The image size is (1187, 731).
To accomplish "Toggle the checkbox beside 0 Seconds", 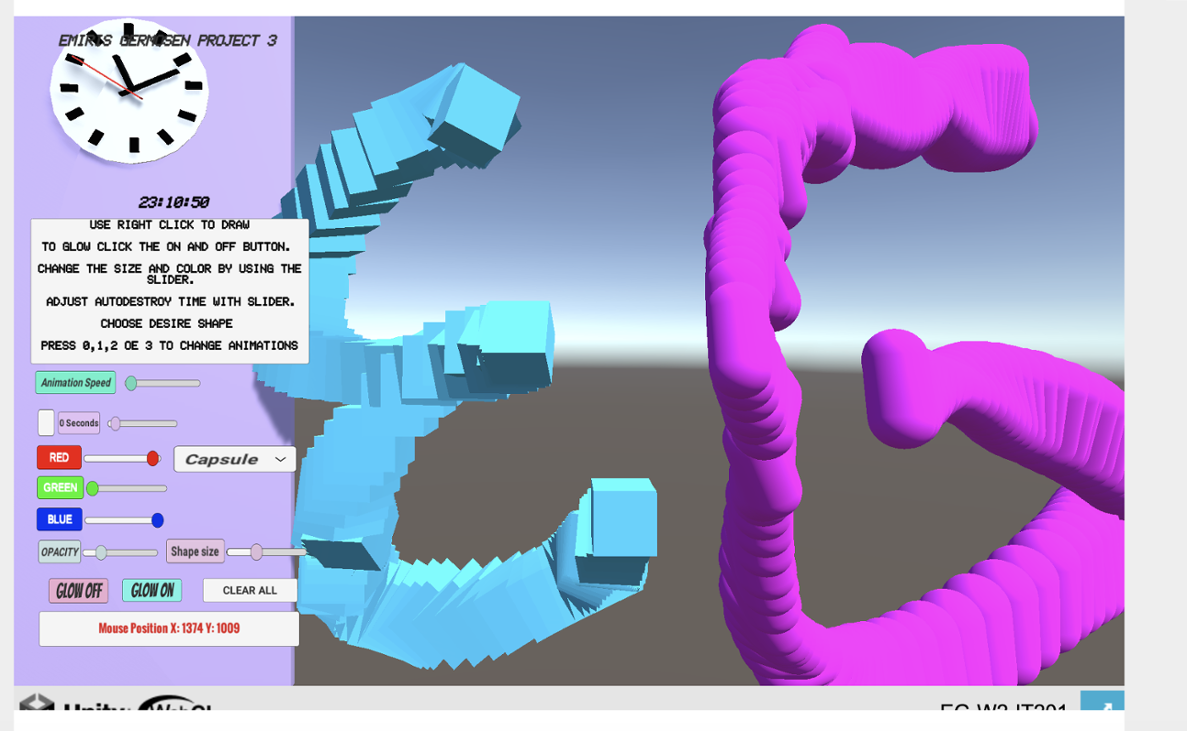I will (44, 422).
